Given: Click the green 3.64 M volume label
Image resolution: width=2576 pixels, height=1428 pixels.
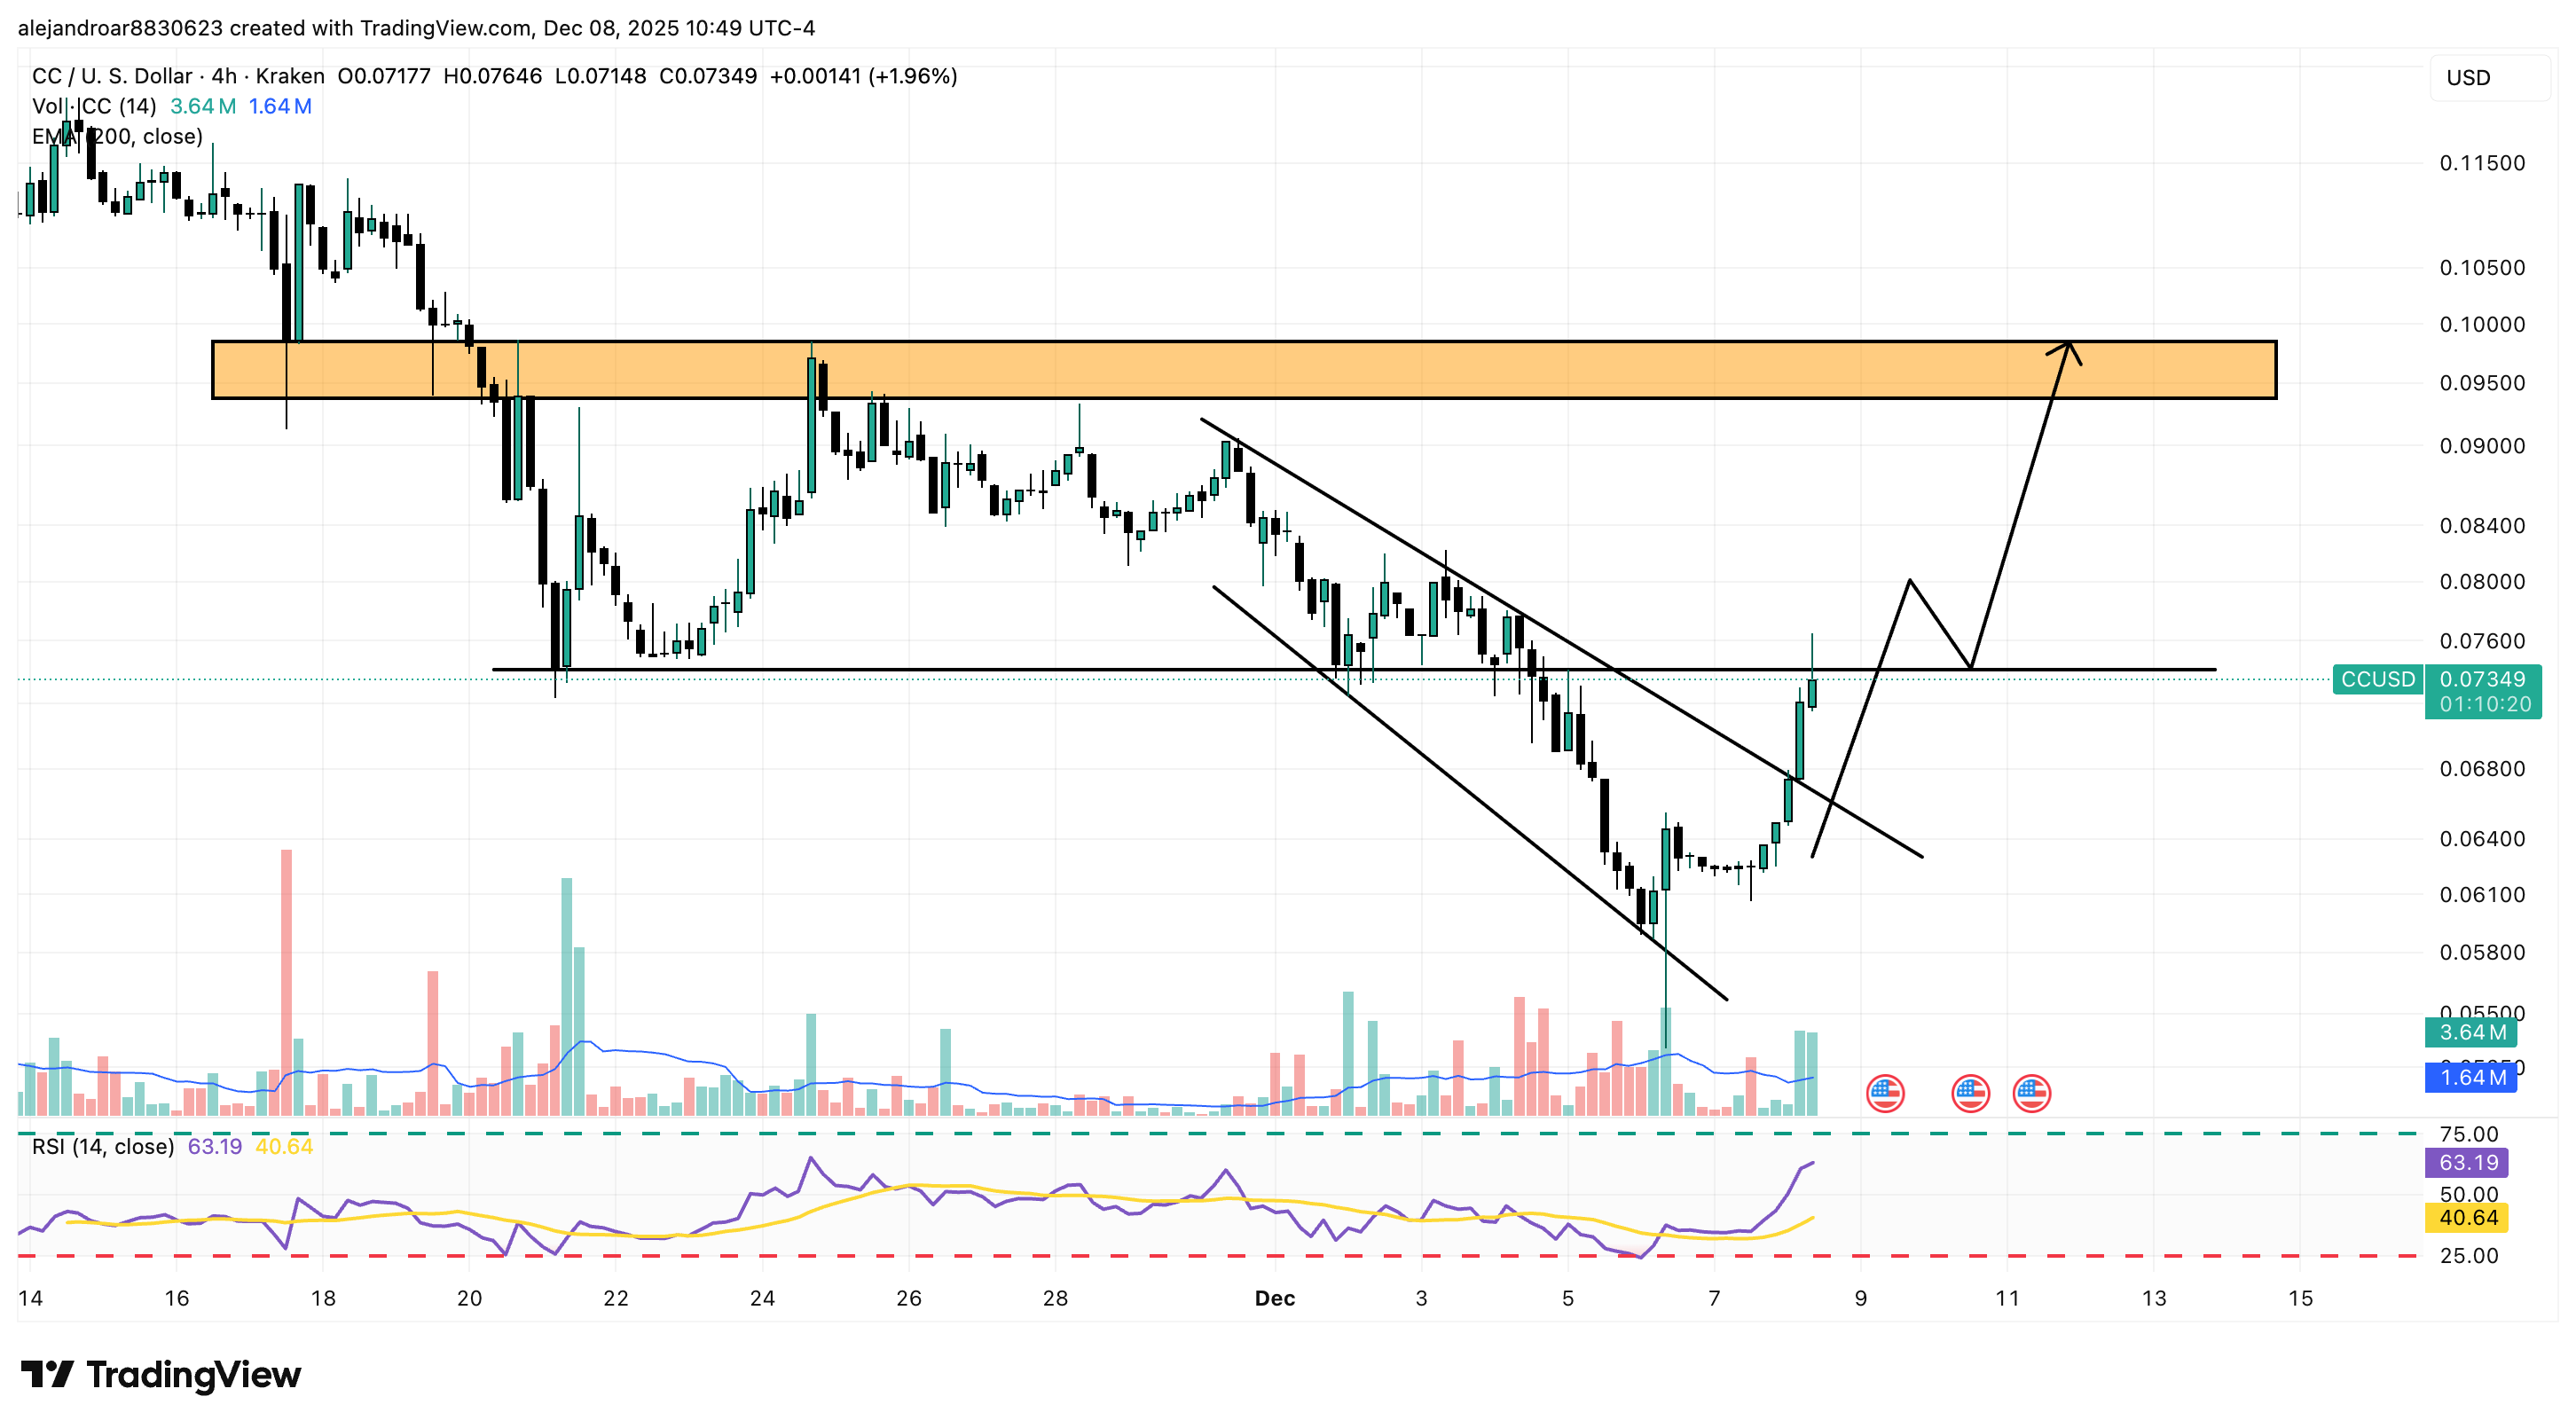Looking at the screenshot, I should tap(2472, 1033).
